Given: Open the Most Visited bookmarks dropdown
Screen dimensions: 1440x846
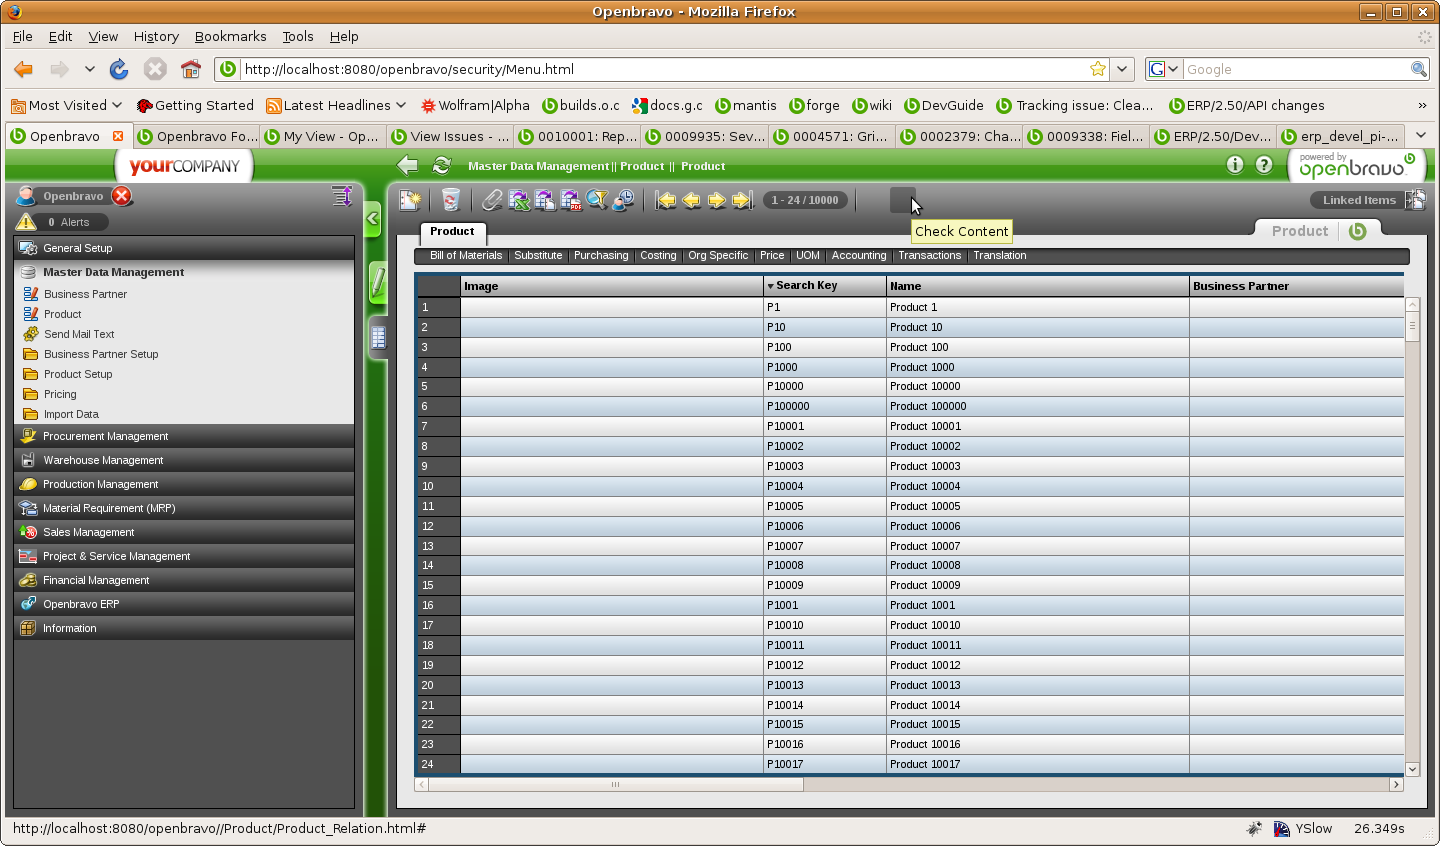Looking at the screenshot, I should (x=66, y=105).
